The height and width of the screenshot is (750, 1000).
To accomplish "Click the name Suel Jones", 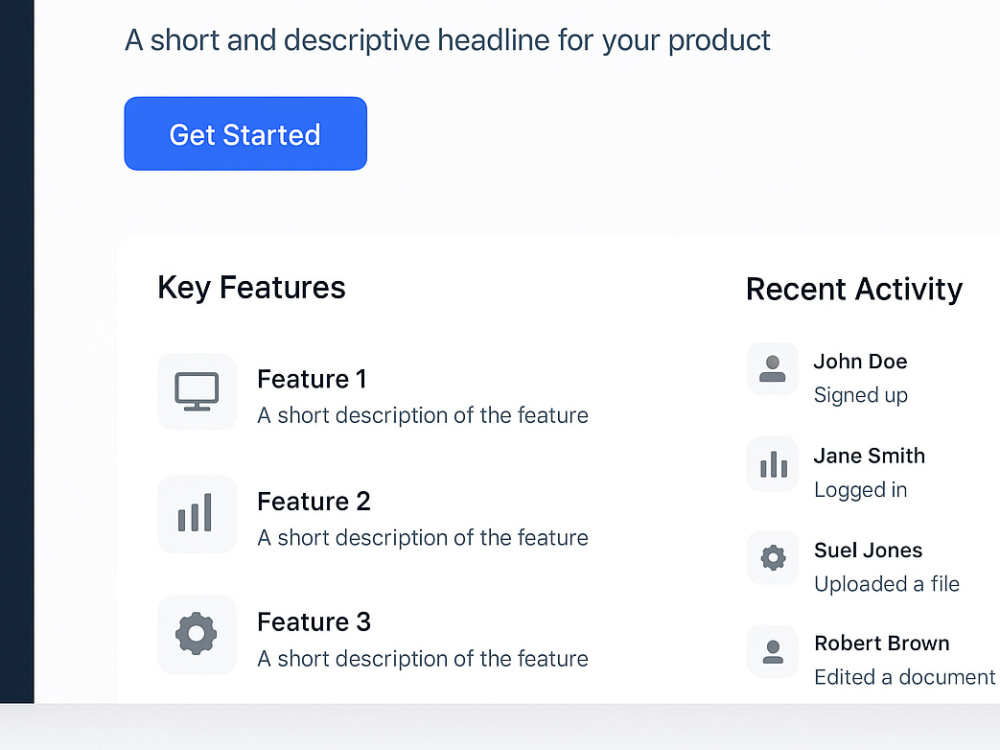I will pos(868,550).
